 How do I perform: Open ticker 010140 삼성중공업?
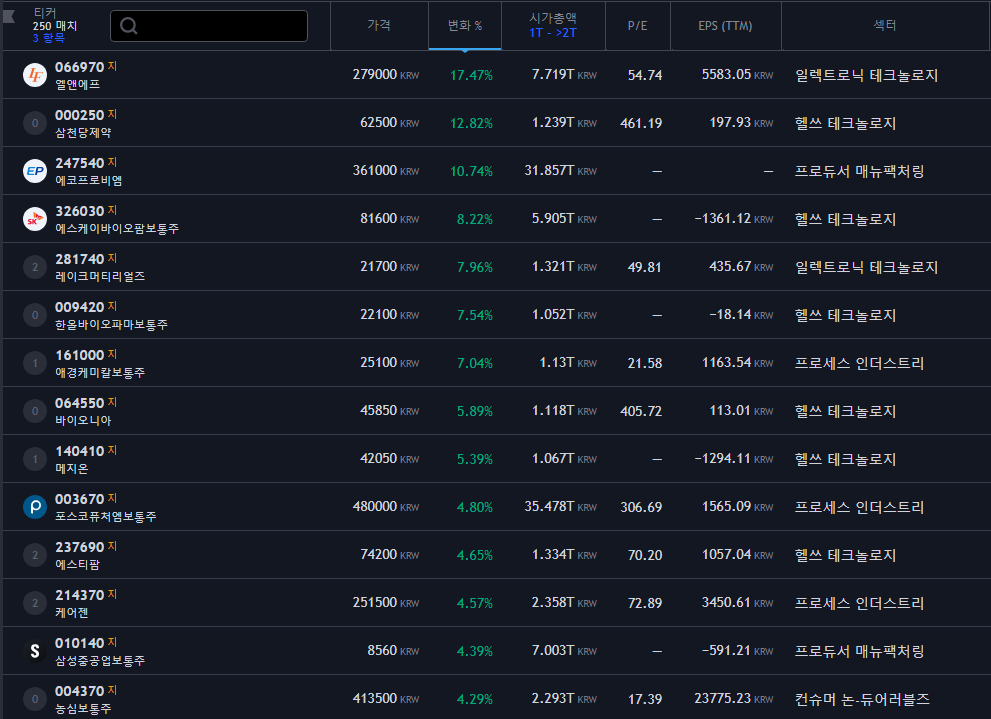click(79, 643)
